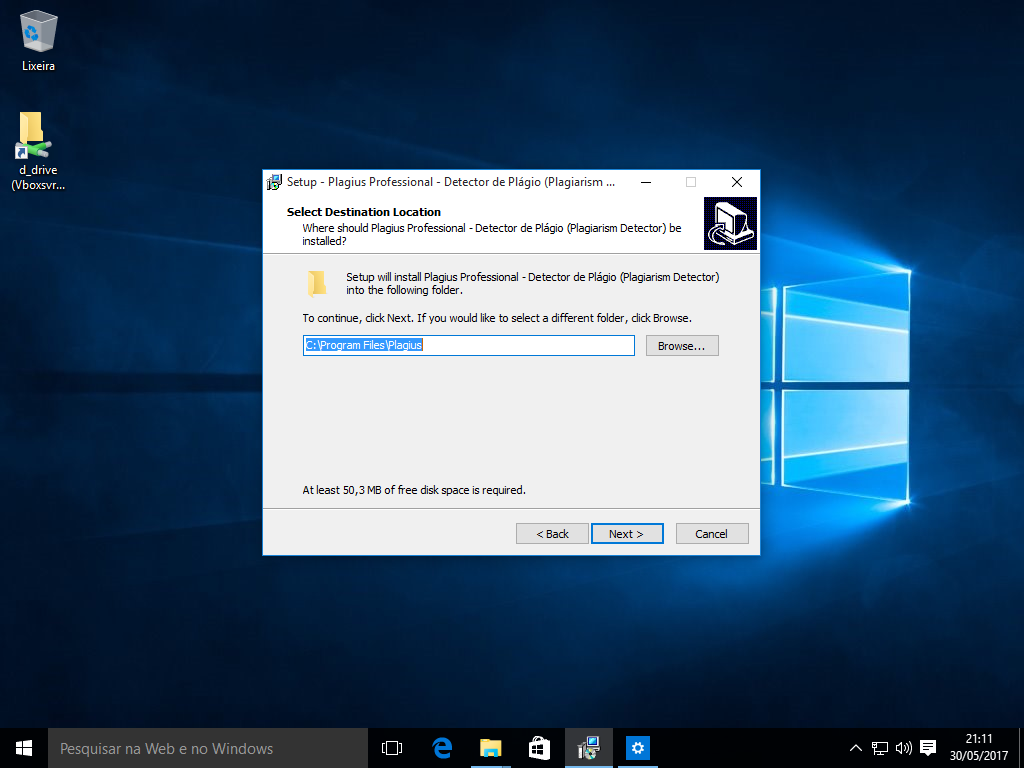Click the setup icon in title bar
1024x768 pixels.
coord(274,182)
